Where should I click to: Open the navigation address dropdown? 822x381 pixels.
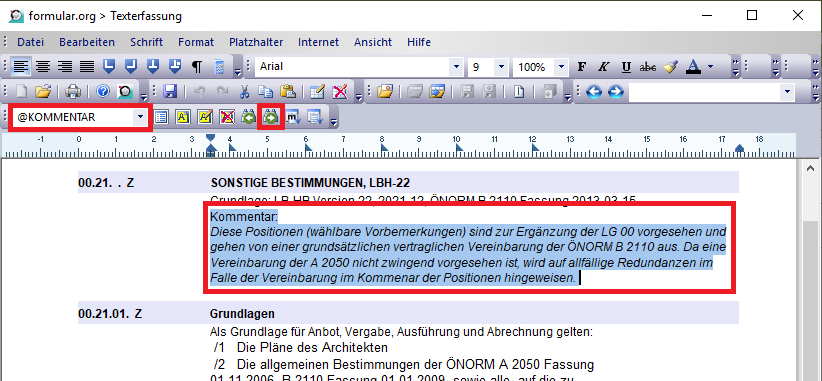(787, 92)
